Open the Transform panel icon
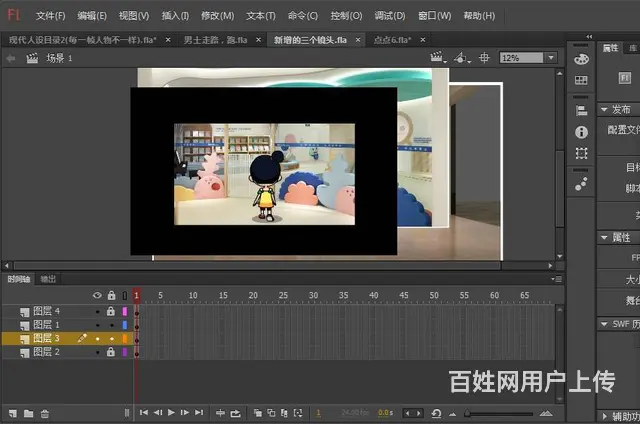The image size is (640, 424). tap(581, 153)
